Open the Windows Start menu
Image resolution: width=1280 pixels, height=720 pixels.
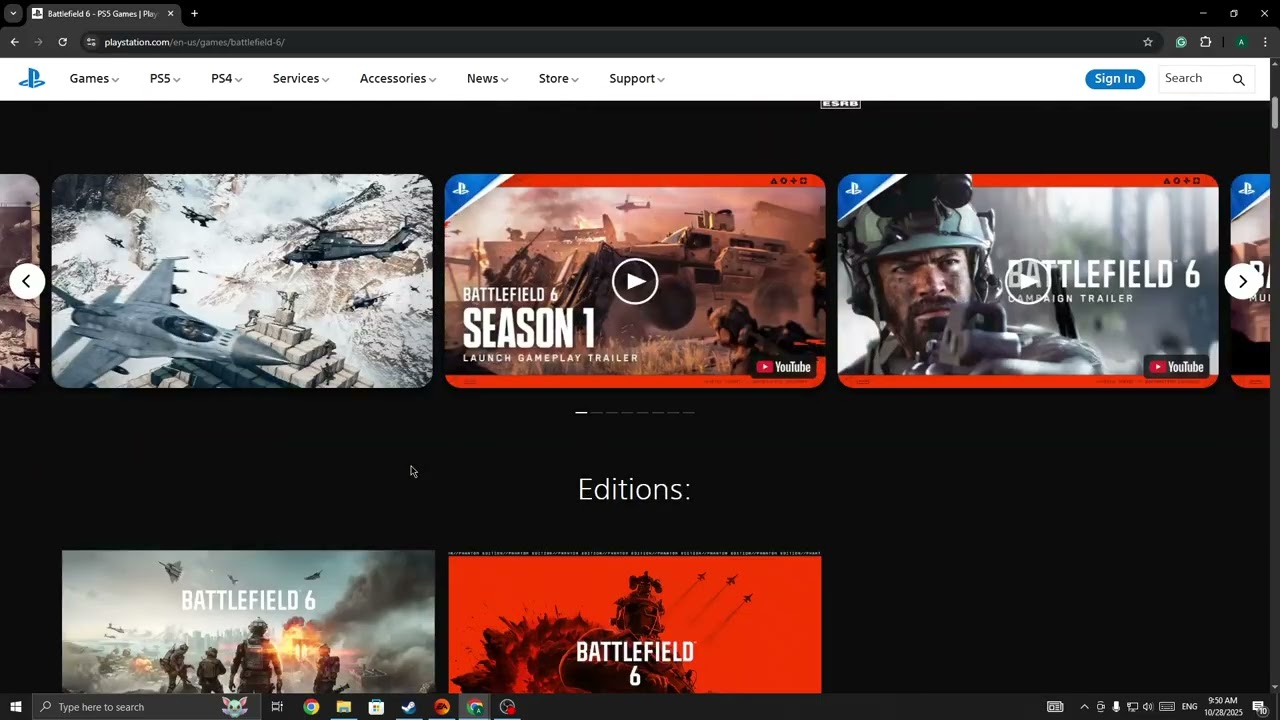tap(15, 707)
